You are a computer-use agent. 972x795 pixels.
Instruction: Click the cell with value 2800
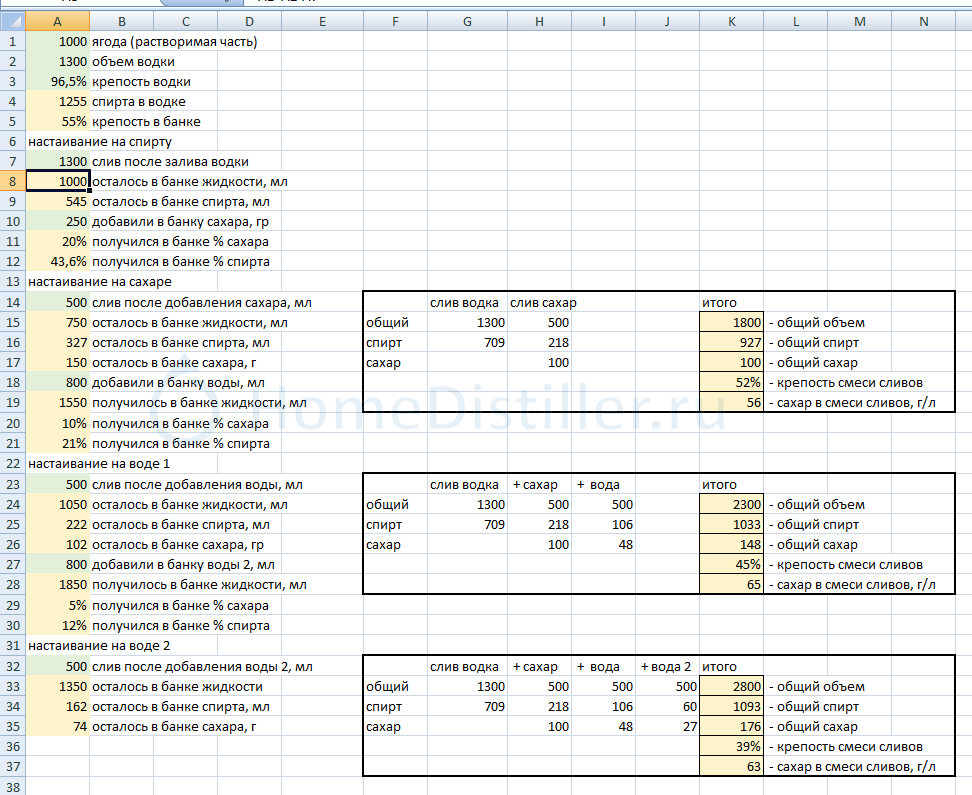(x=733, y=687)
